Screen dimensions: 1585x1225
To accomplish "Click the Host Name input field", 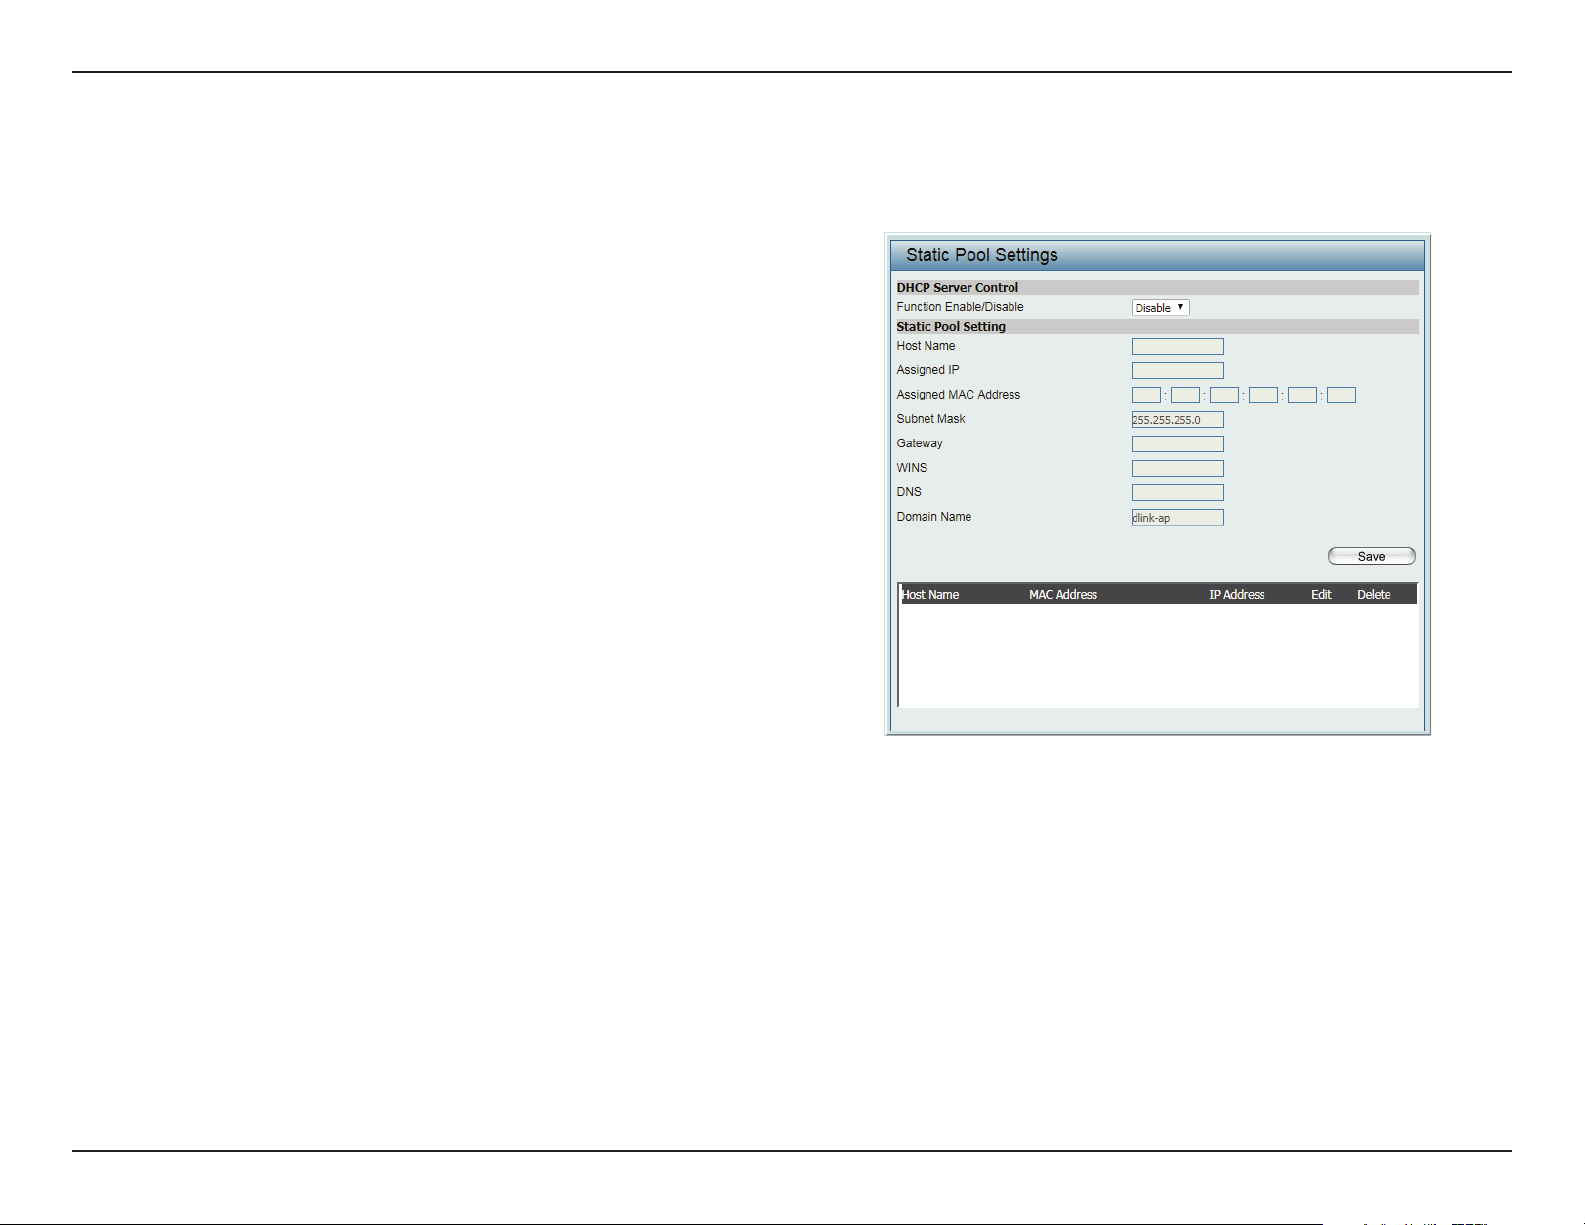I will [1177, 346].
